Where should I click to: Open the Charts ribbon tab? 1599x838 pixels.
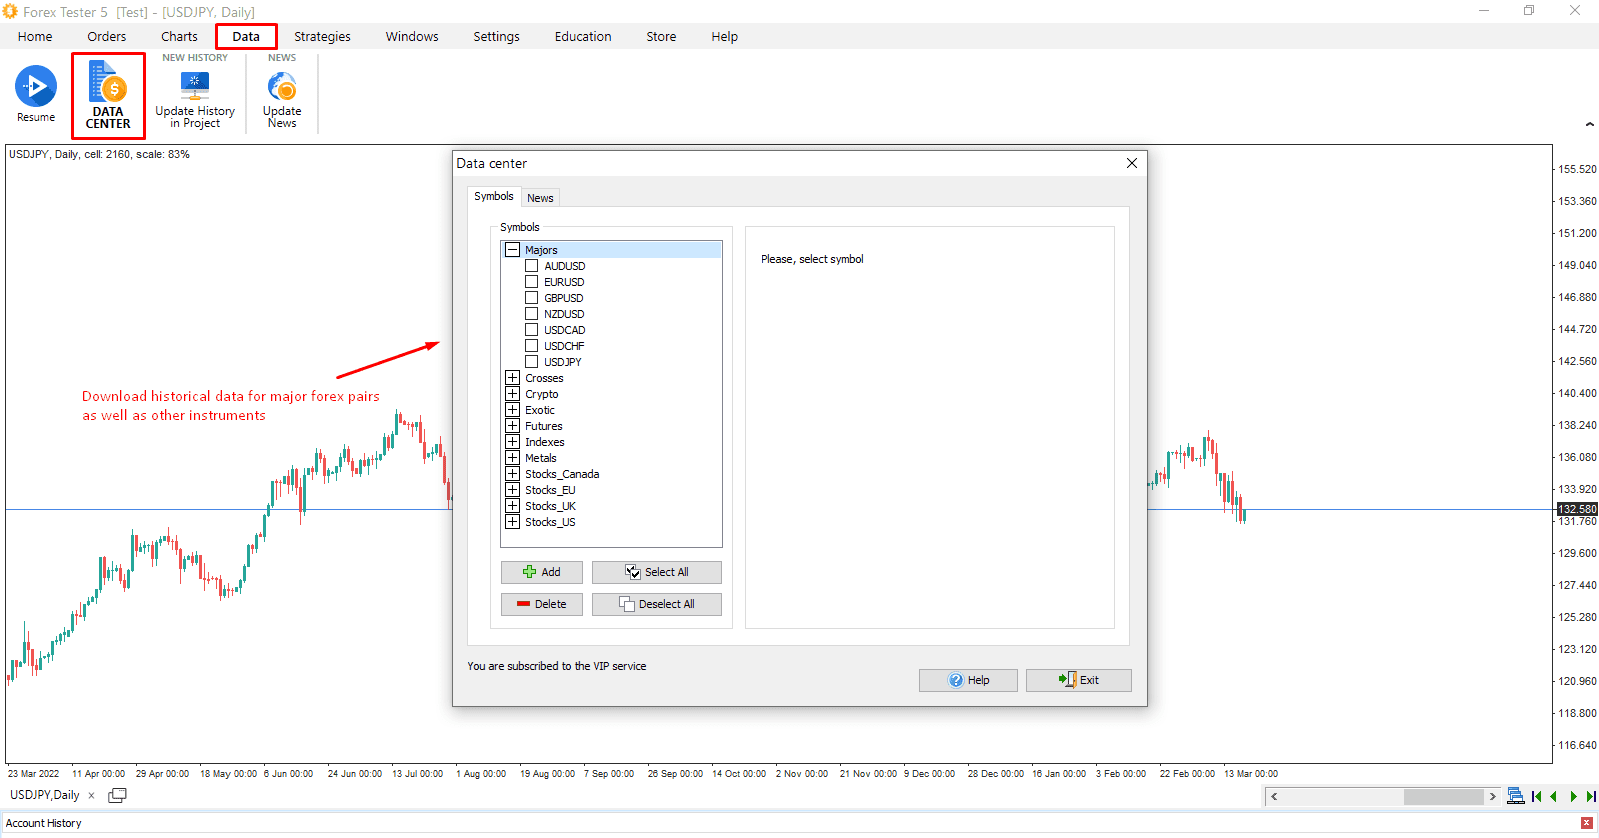[179, 37]
